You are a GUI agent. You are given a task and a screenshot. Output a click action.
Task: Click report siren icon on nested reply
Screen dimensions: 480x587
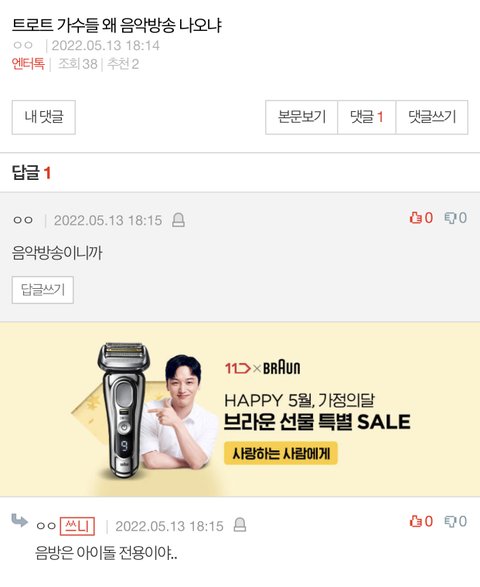coord(240,525)
